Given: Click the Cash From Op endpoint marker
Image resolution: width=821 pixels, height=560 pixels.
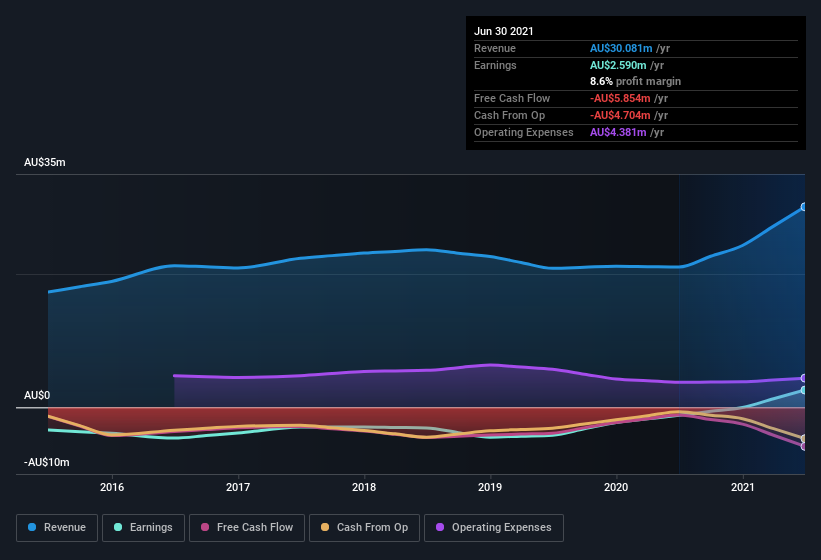Looking at the screenshot, I should tap(804, 439).
